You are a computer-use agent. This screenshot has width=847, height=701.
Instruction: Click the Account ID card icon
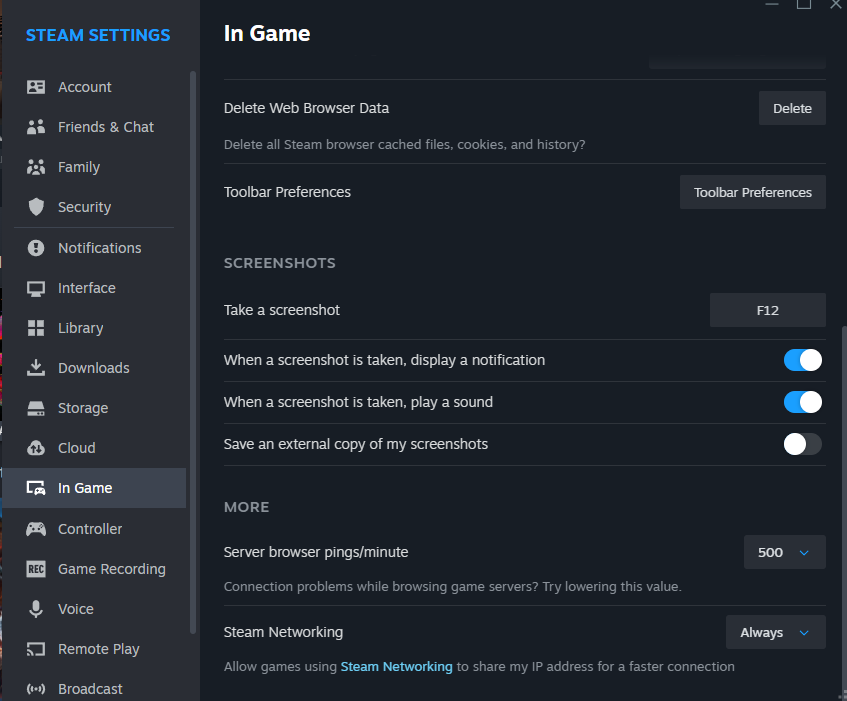pyautogui.click(x=36, y=87)
